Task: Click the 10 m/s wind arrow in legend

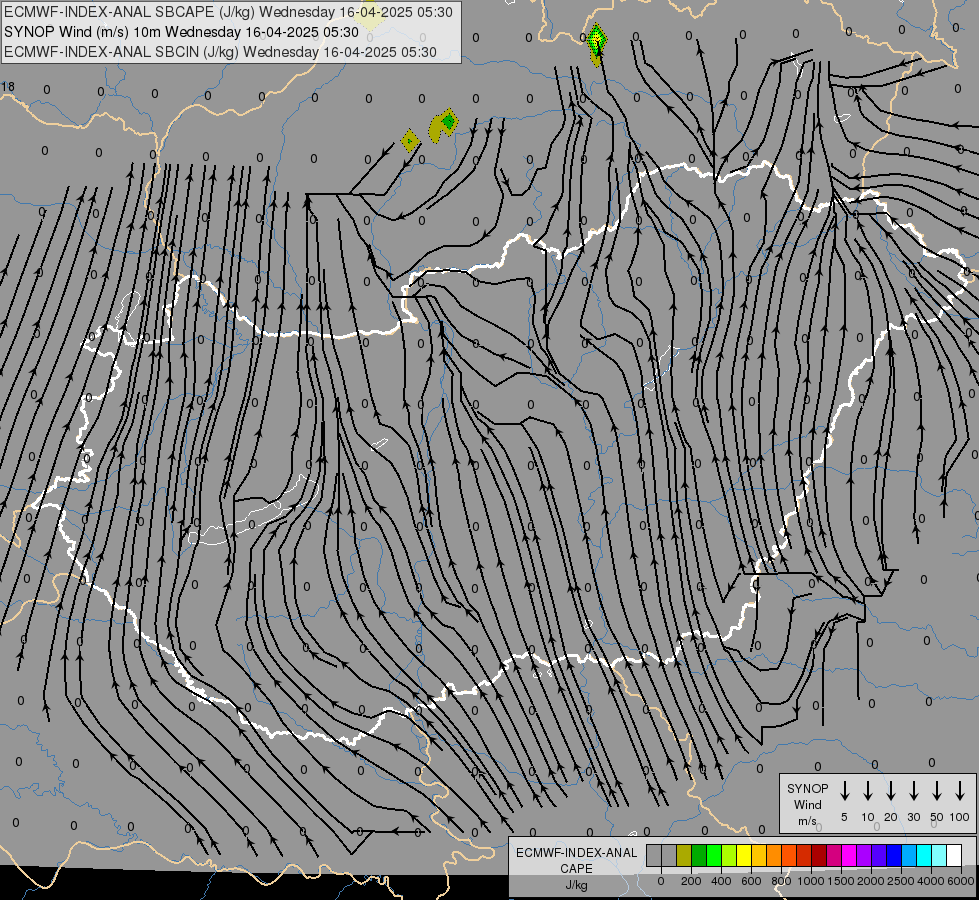Action: pyautogui.click(x=868, y=791)
